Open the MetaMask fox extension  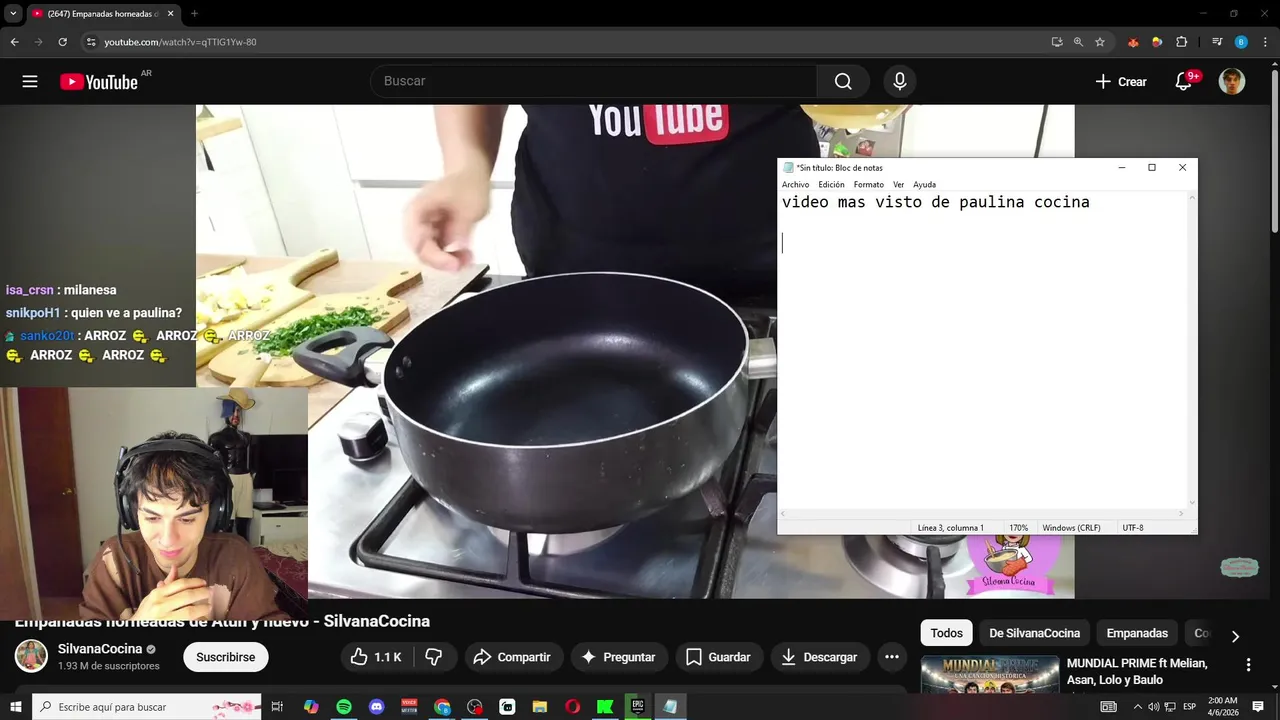(x=1133, y=42)
